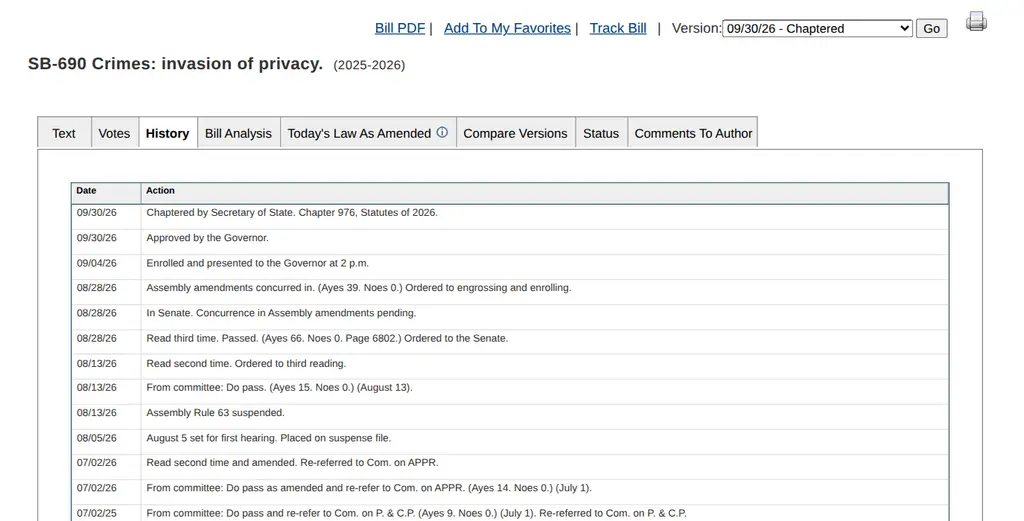
Task: Click the 08/13/26 date beside Rule 63 entry
Action: [x=97, y=413]
